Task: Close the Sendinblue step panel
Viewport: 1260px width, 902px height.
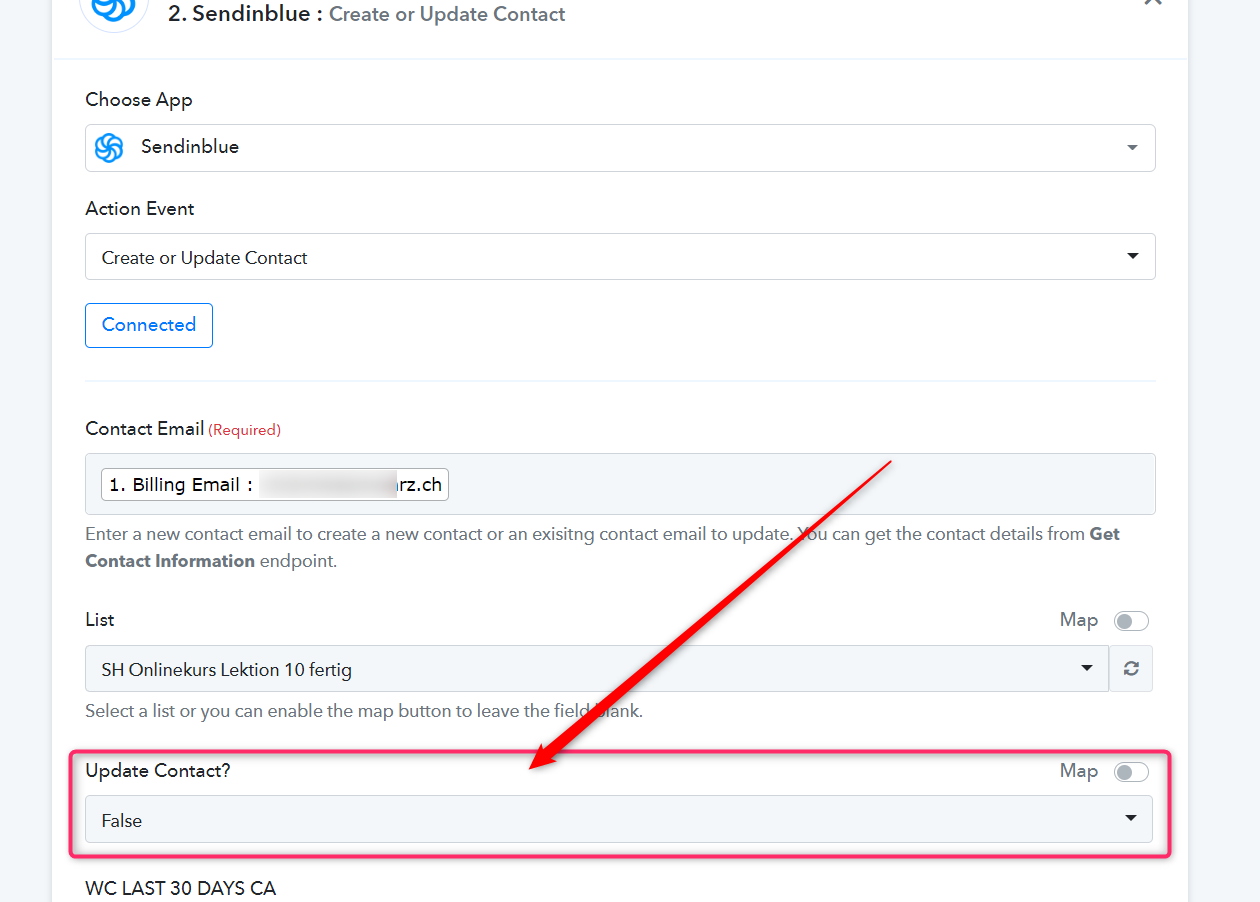Action: pos(1152,3)
